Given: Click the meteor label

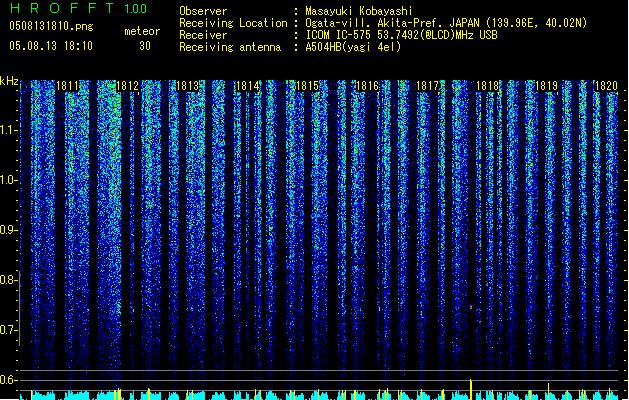Looking at the screenshot, I should click(x=142, y=31).
